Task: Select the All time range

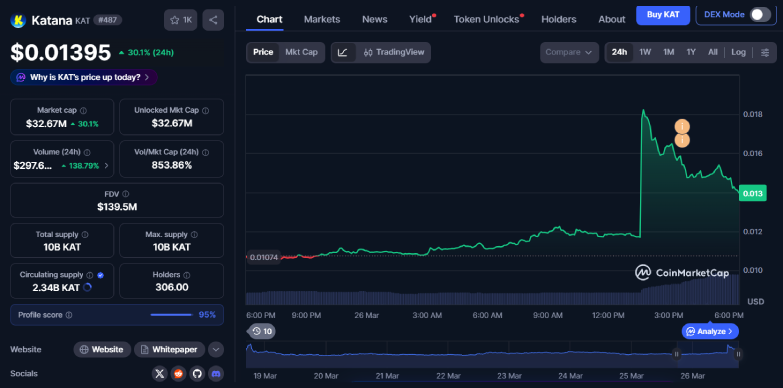Action: click(x=713, y=52)
